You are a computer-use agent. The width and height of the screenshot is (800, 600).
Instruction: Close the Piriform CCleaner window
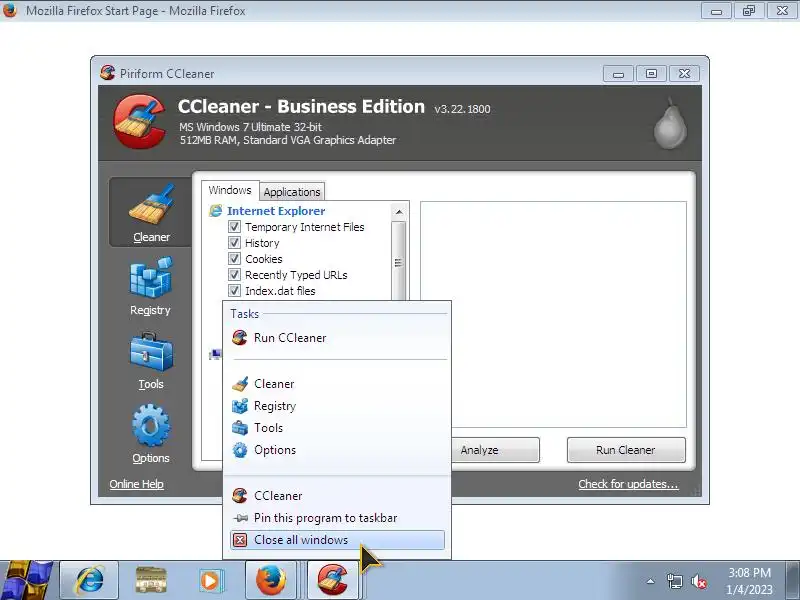coord(684,74)
